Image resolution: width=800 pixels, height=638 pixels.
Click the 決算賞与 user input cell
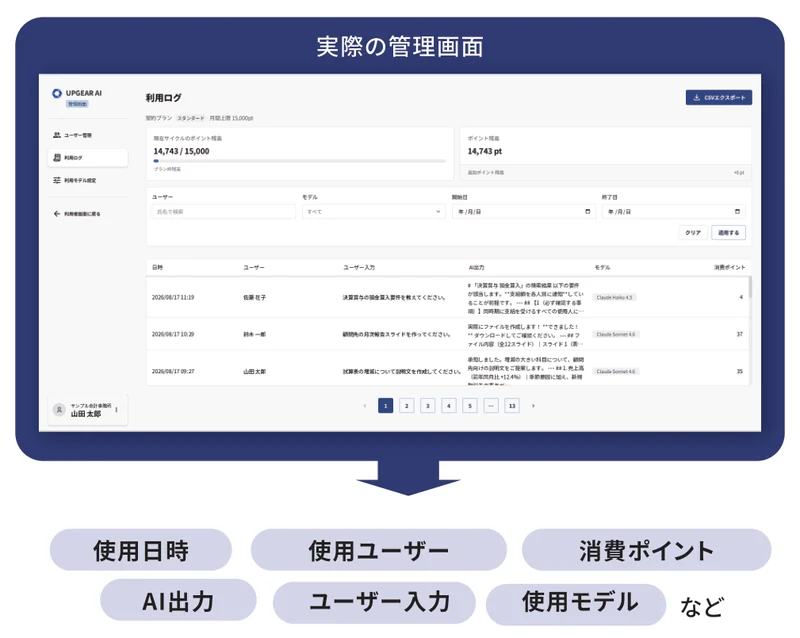tap(395, 297)
